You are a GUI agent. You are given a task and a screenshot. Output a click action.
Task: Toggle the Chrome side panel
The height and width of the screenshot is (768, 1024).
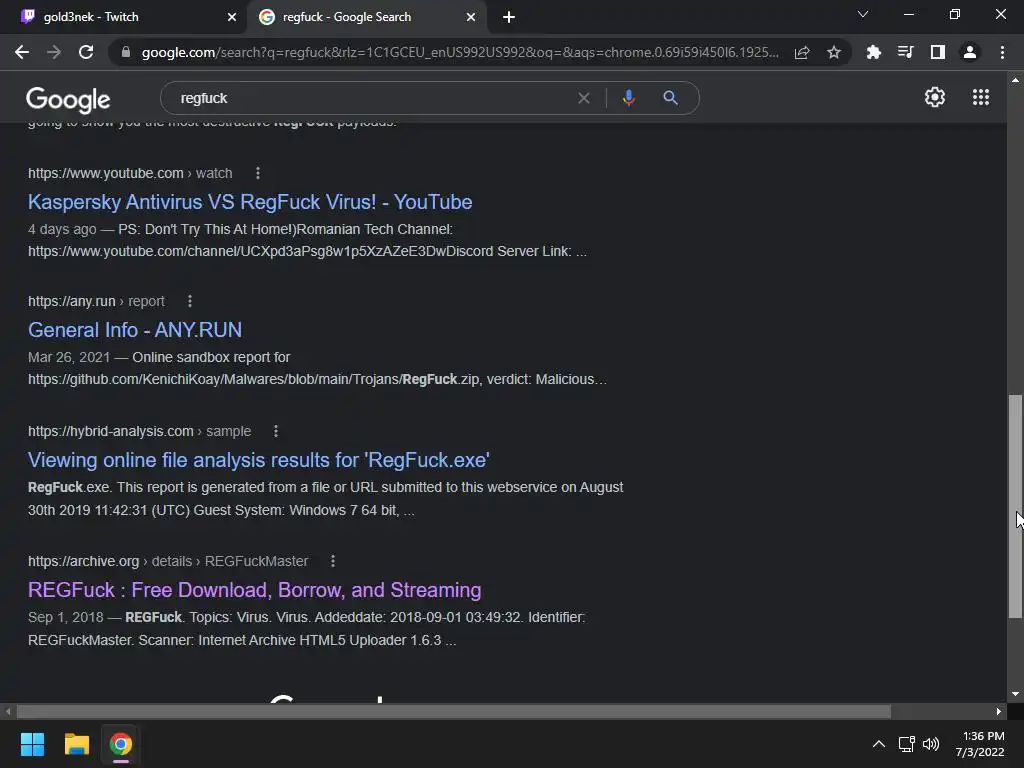(x=938, y=52)
